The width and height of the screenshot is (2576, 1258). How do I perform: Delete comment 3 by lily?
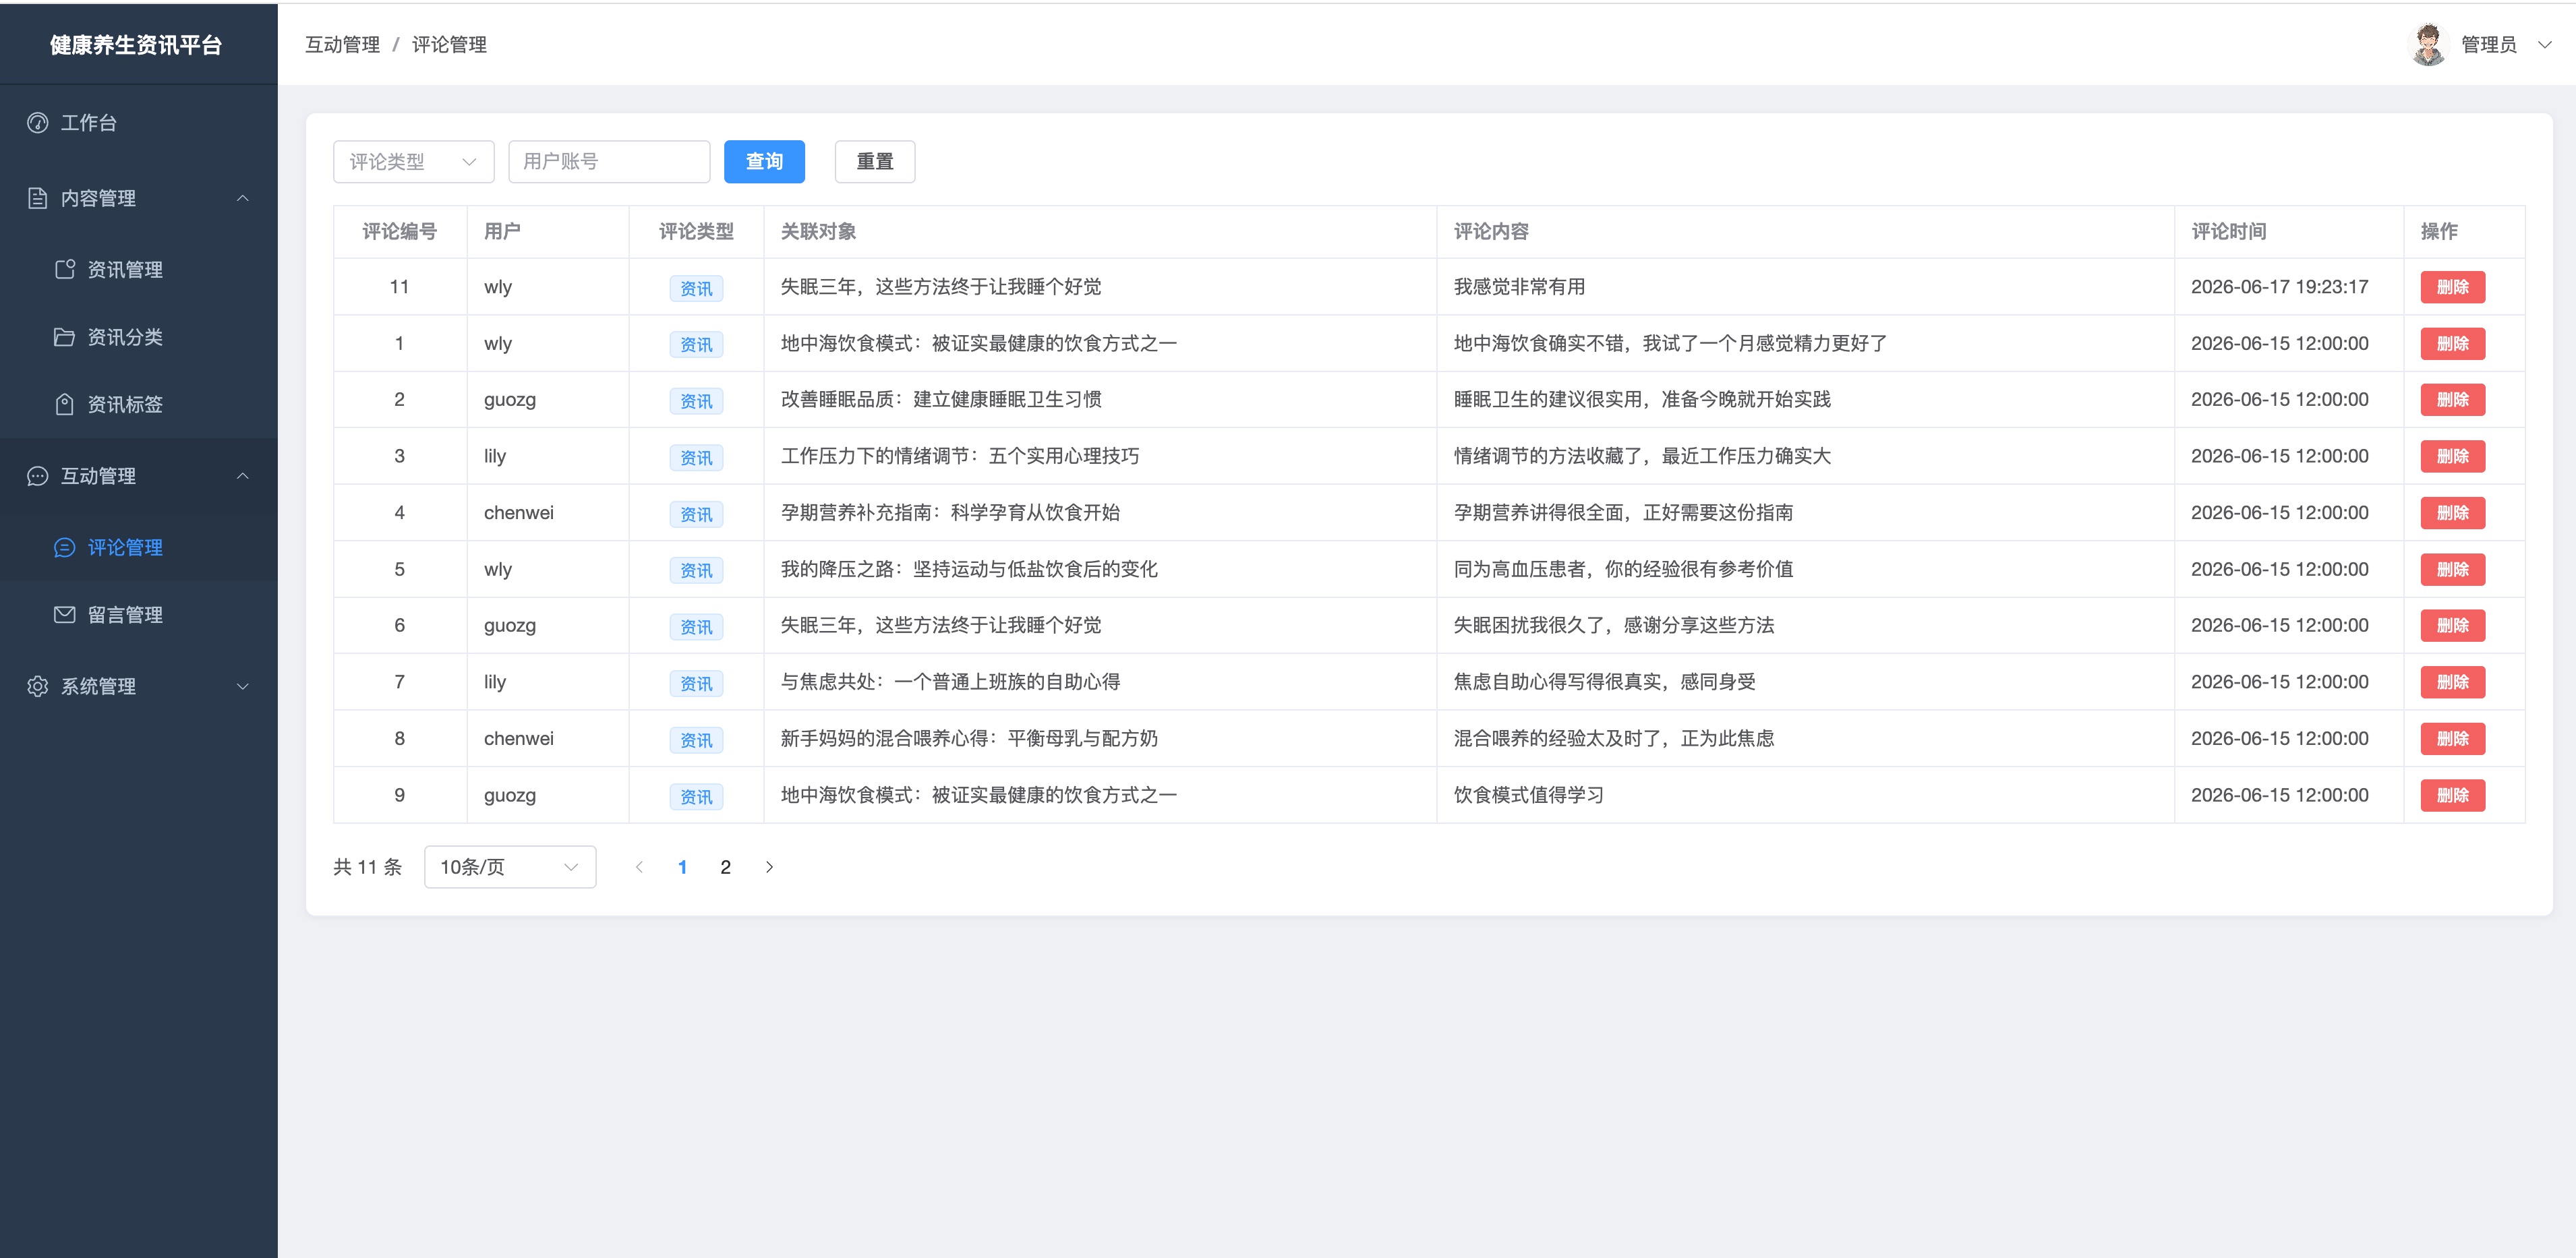[x=2452, y=456]
